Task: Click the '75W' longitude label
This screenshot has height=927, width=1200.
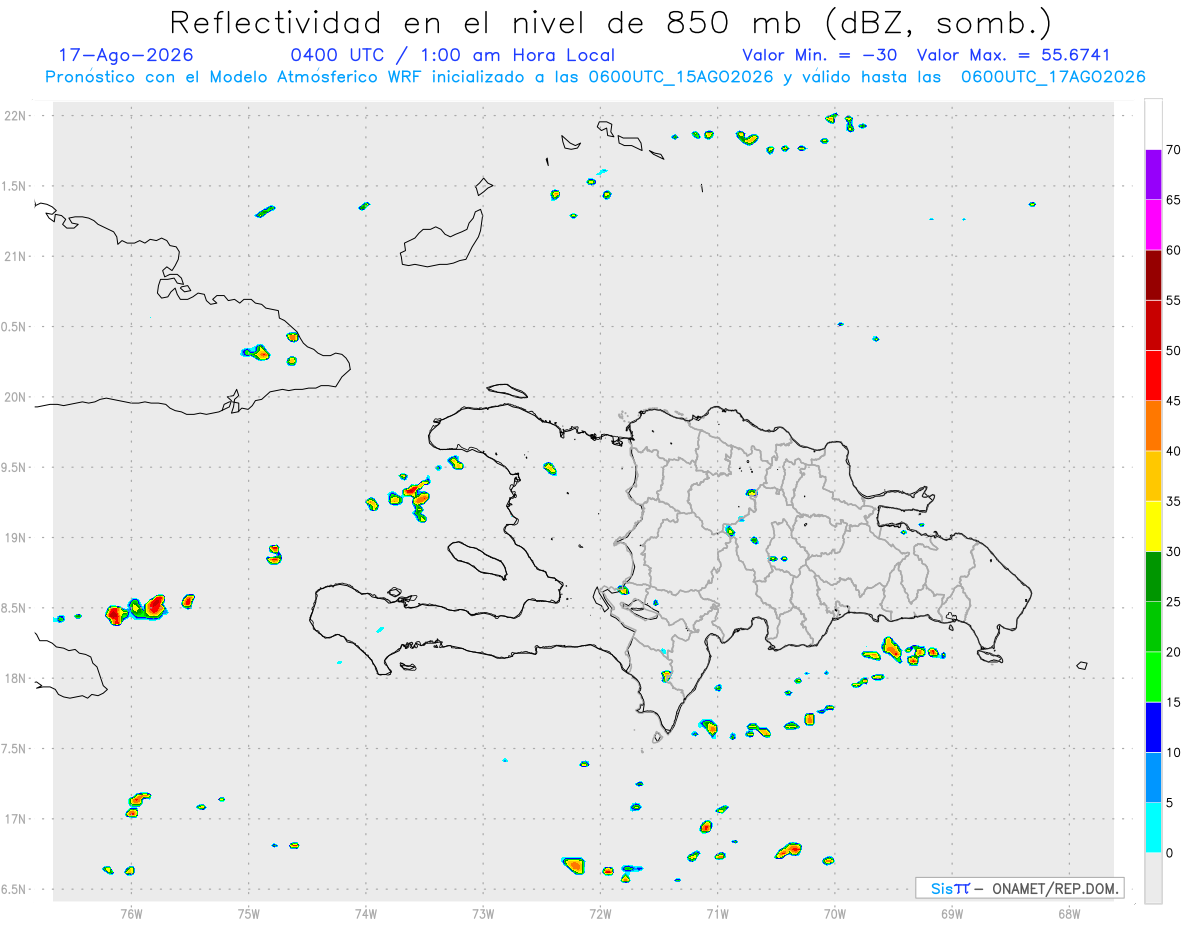Action: (x=249, y=913)
